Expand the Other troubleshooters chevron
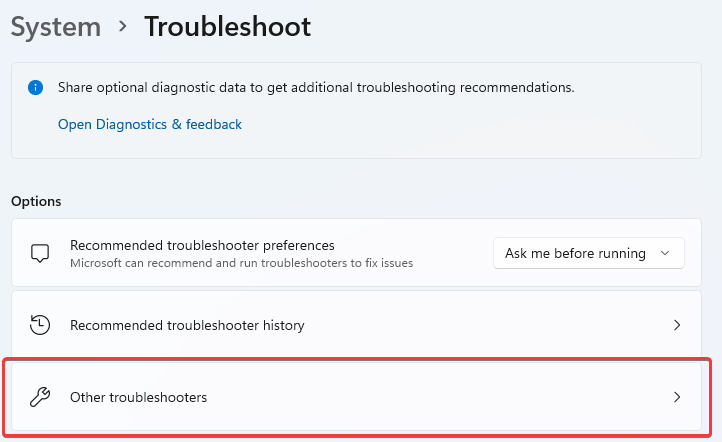Image resolution: width=722 pixels, height=442 pixels. click(x=677, y=397)
